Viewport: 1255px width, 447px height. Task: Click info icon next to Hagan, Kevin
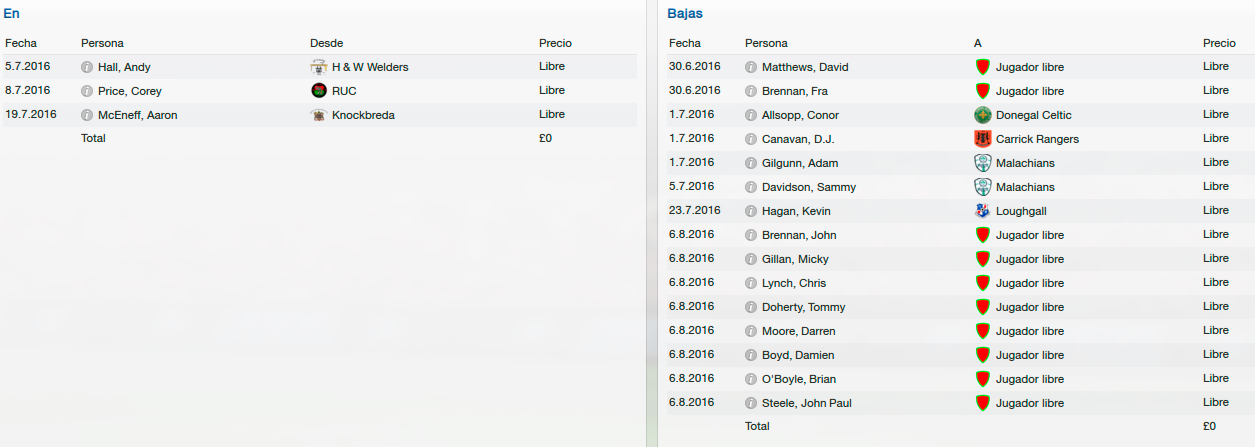pos(751,211)
